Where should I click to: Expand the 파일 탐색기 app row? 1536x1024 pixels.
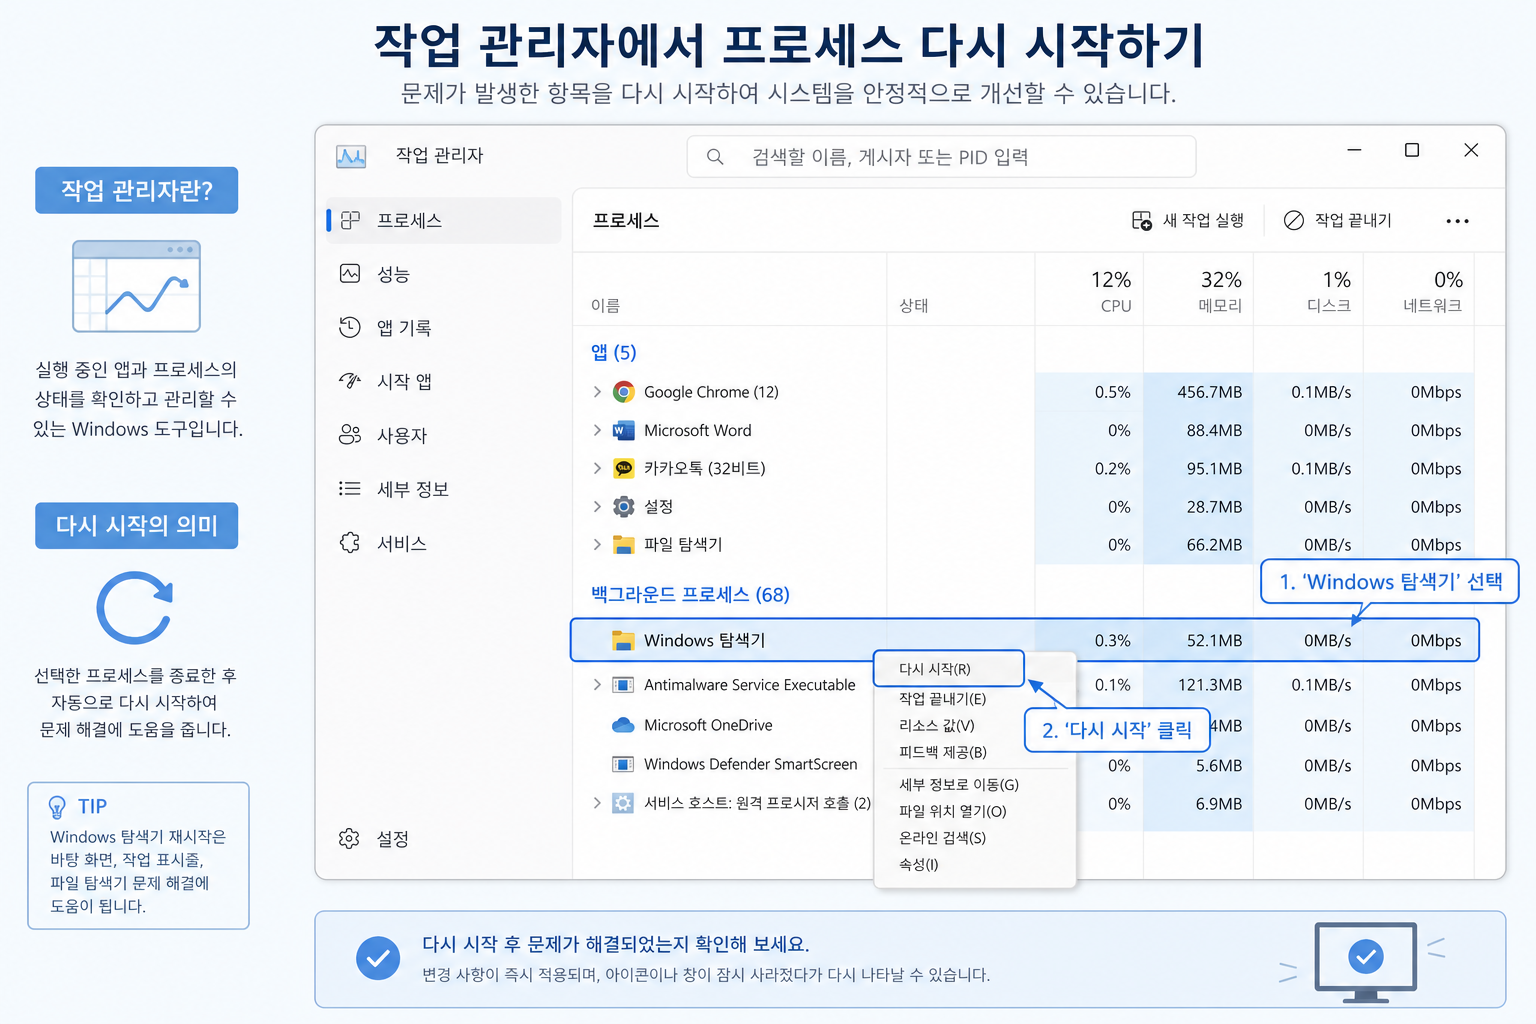[x=597, y=545]
